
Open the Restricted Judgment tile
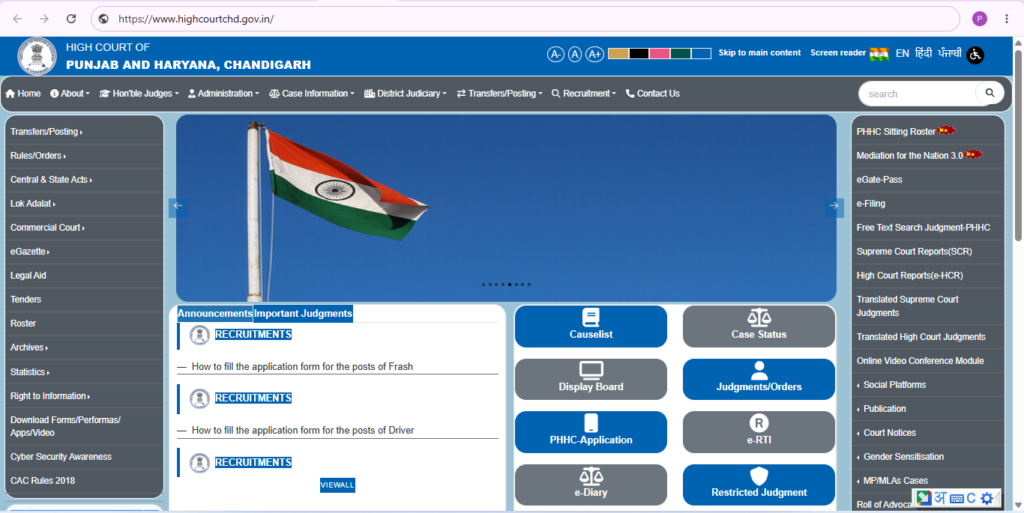click(x=759, y=485)
